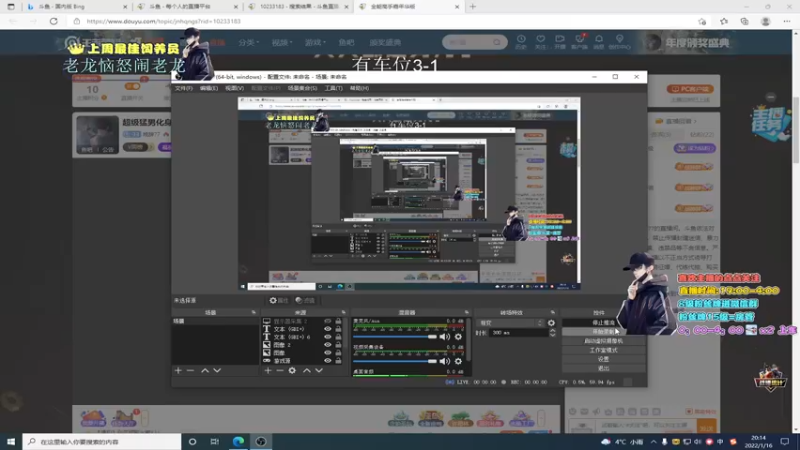Viewport: 800px width, 450px height.
Task: Click the source Filters button
Action: [x=305, y=301]
